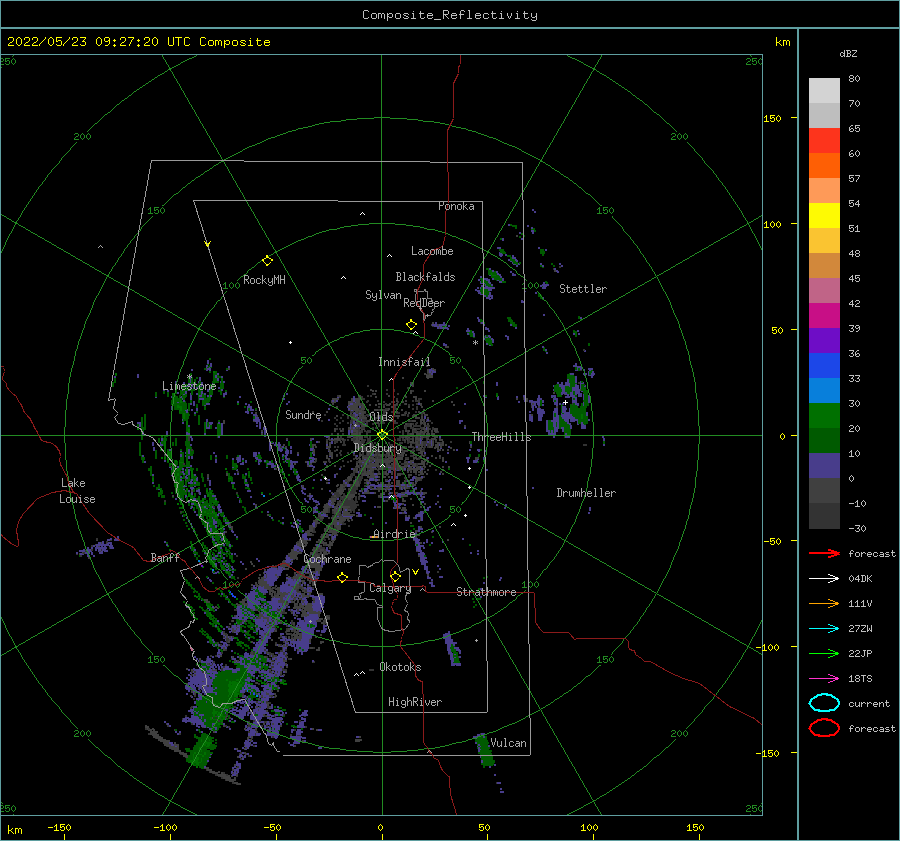Viewport: 900px width, 841px height.
Task: Click the bright green 30 dBZ swatch
Action: [x=824, y=415]
